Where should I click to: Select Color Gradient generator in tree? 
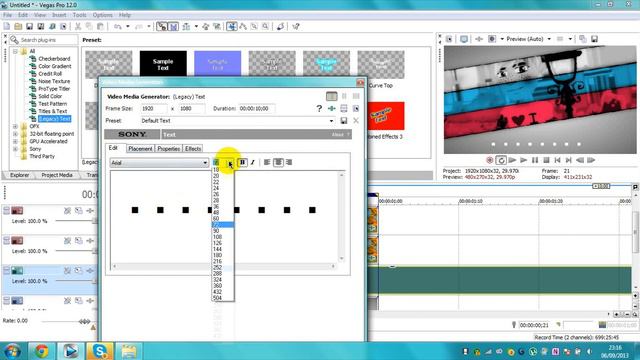[55, 66]
